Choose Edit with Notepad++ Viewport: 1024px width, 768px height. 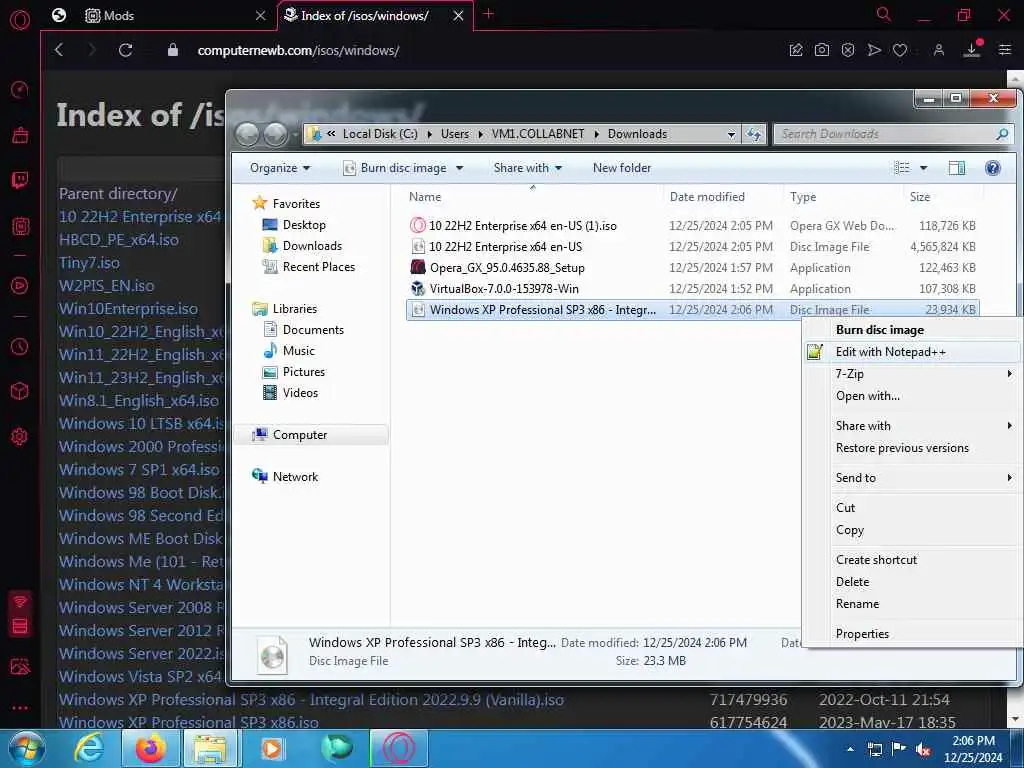[912, 352]
